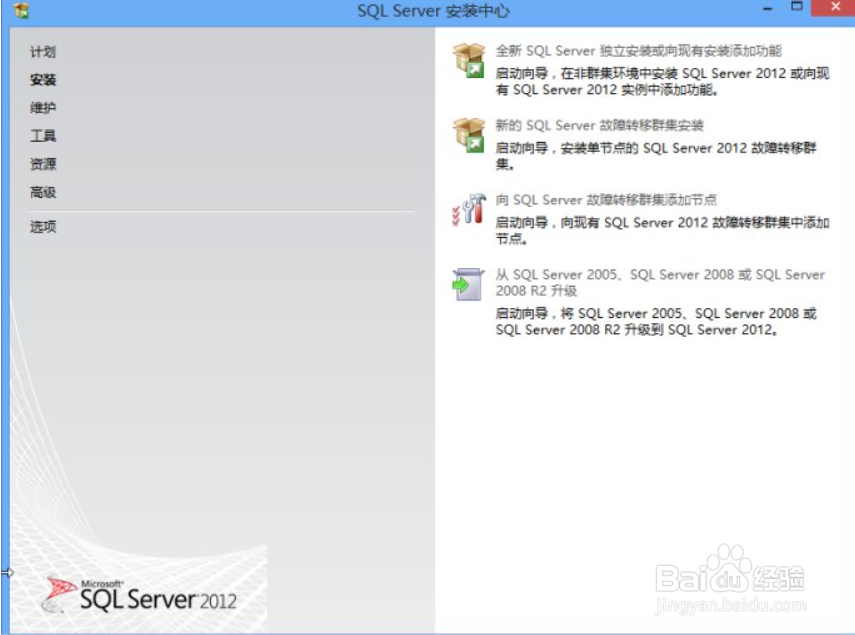Maximize the SQL Server installation center window
The image size is (855, 635).
(x=797, y=7)
